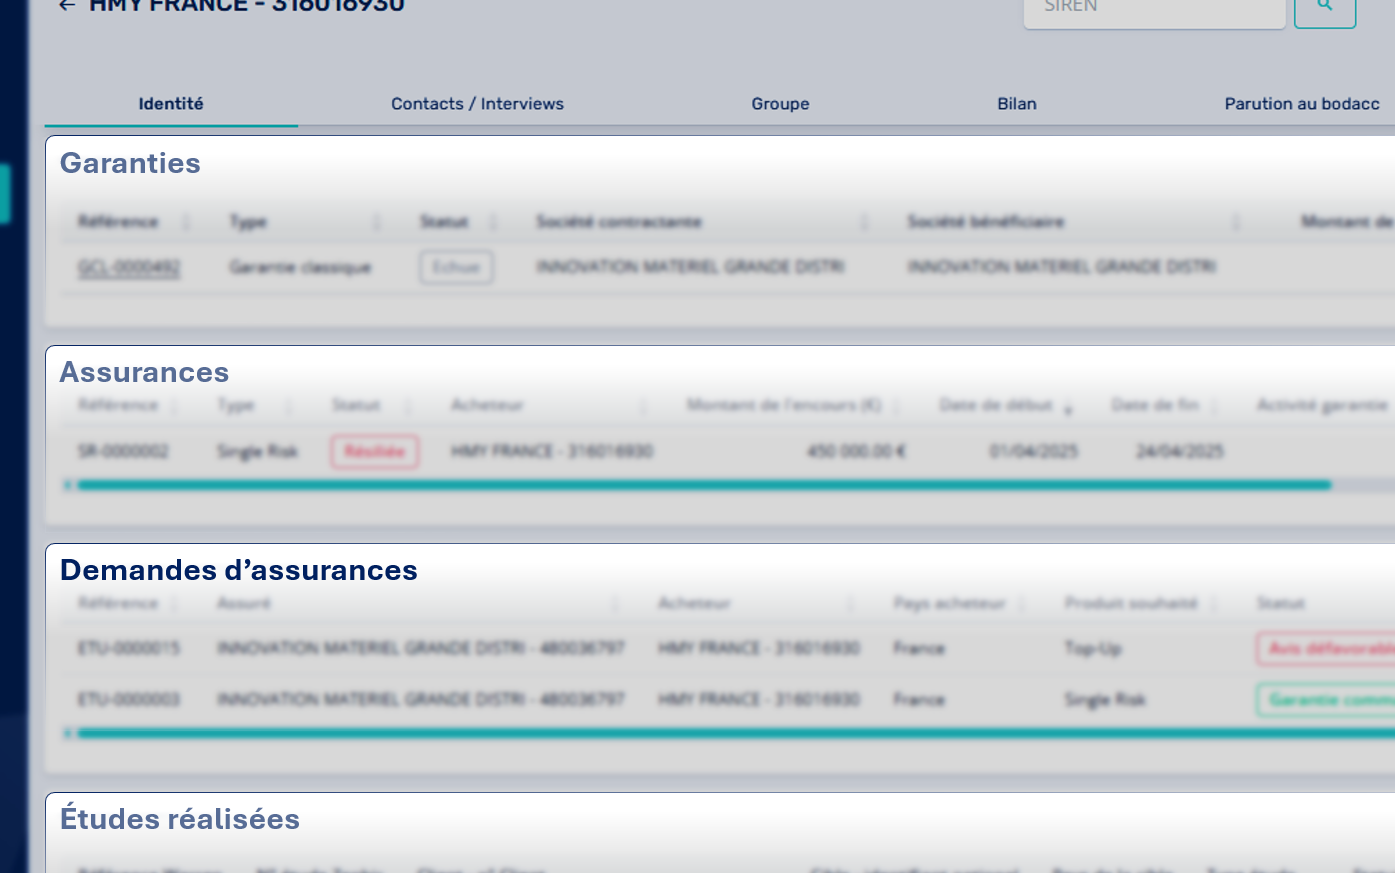Click the Garanties section heading
The height and width of the screenshot is (873, 1395).
point(130,163)
